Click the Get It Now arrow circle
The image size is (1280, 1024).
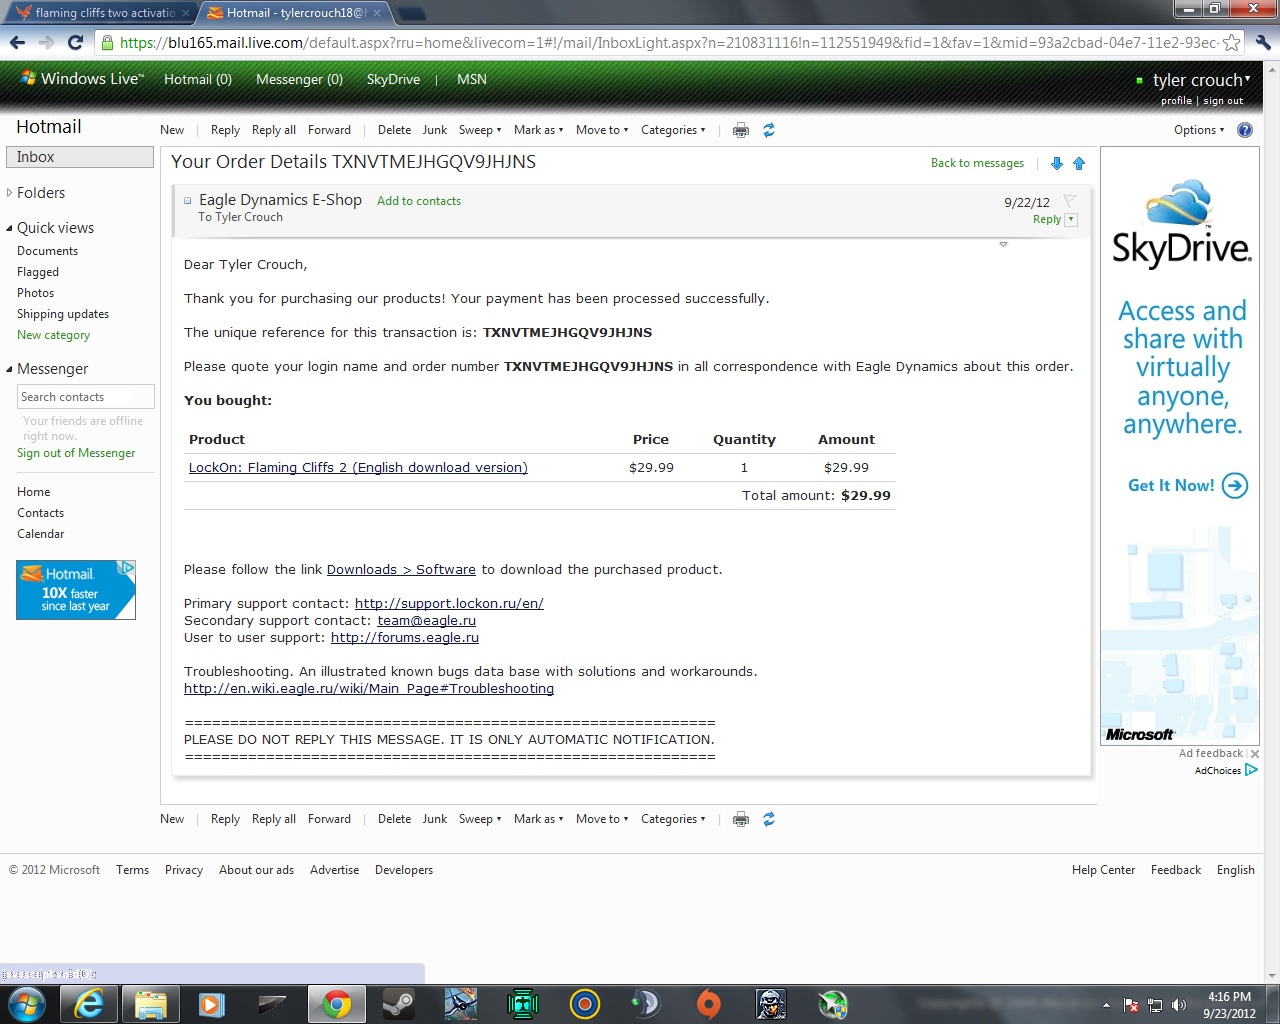[x=1235, y=486]
